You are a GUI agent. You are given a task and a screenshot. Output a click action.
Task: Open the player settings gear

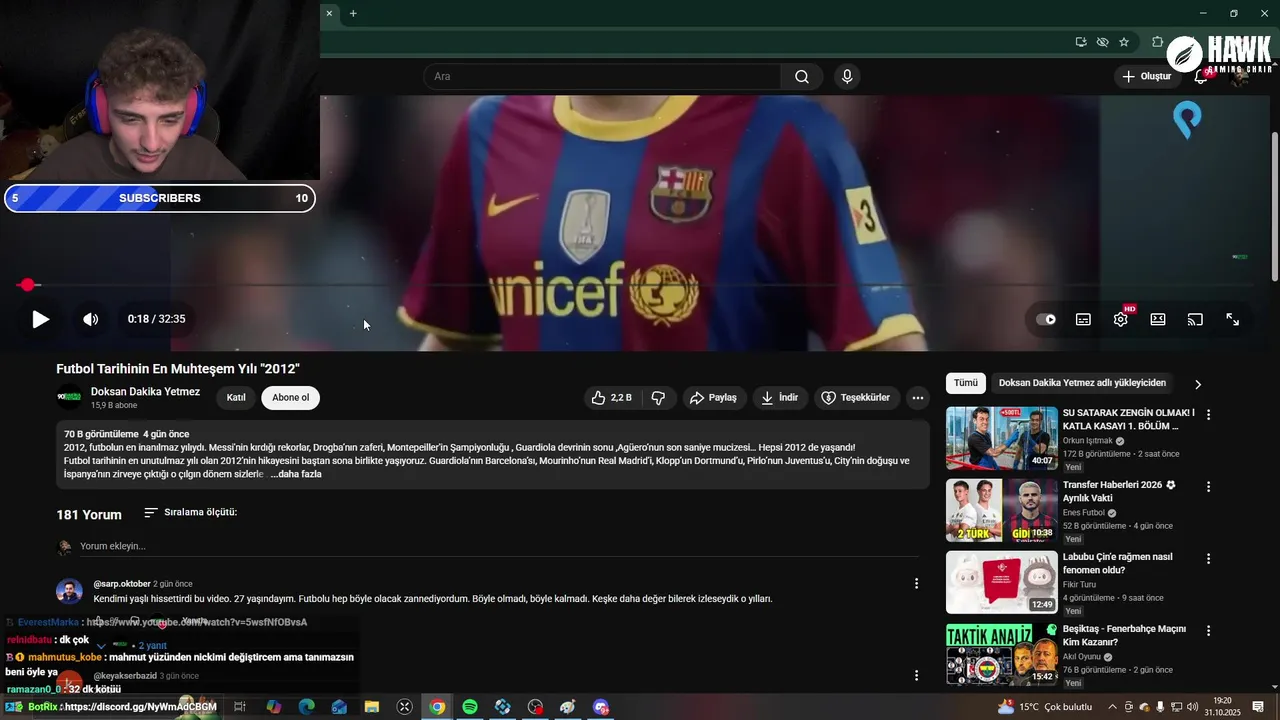click(1121, 319)
